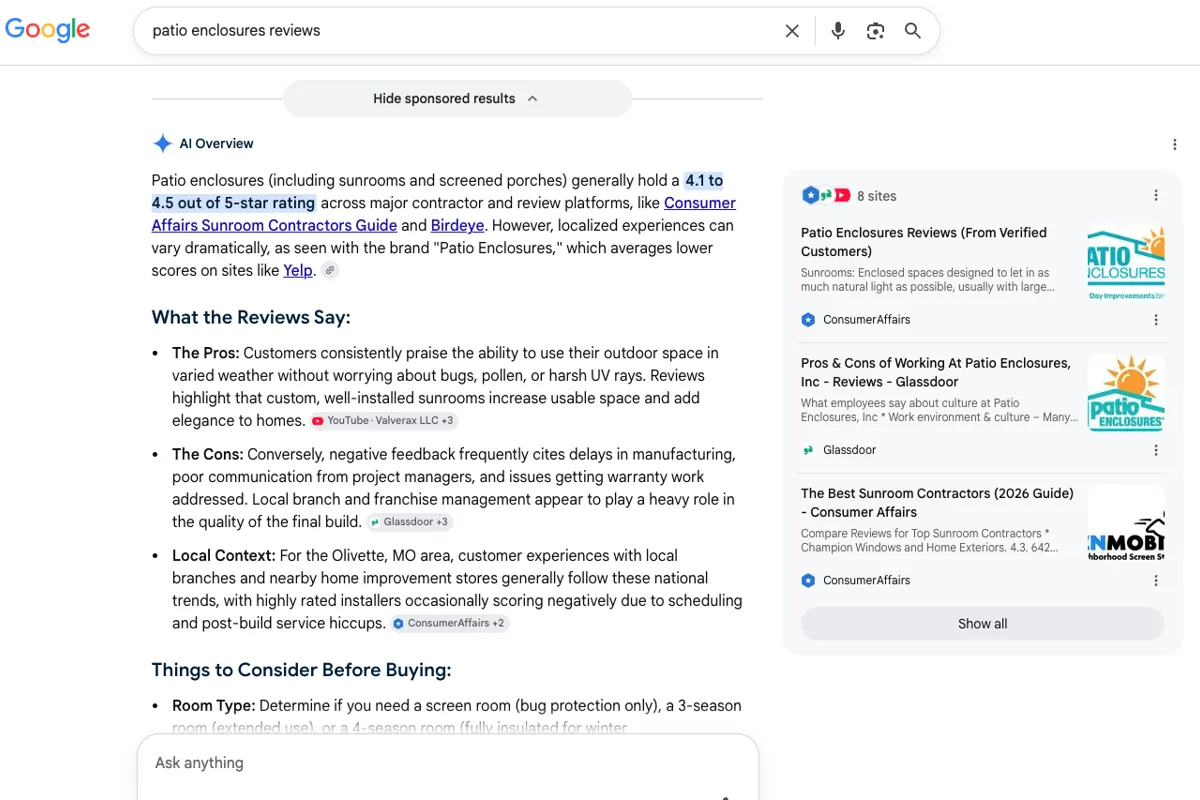Click Things to Consider Before Buying heading
The image size is (1200, 800).
click(x=301, y=670)
